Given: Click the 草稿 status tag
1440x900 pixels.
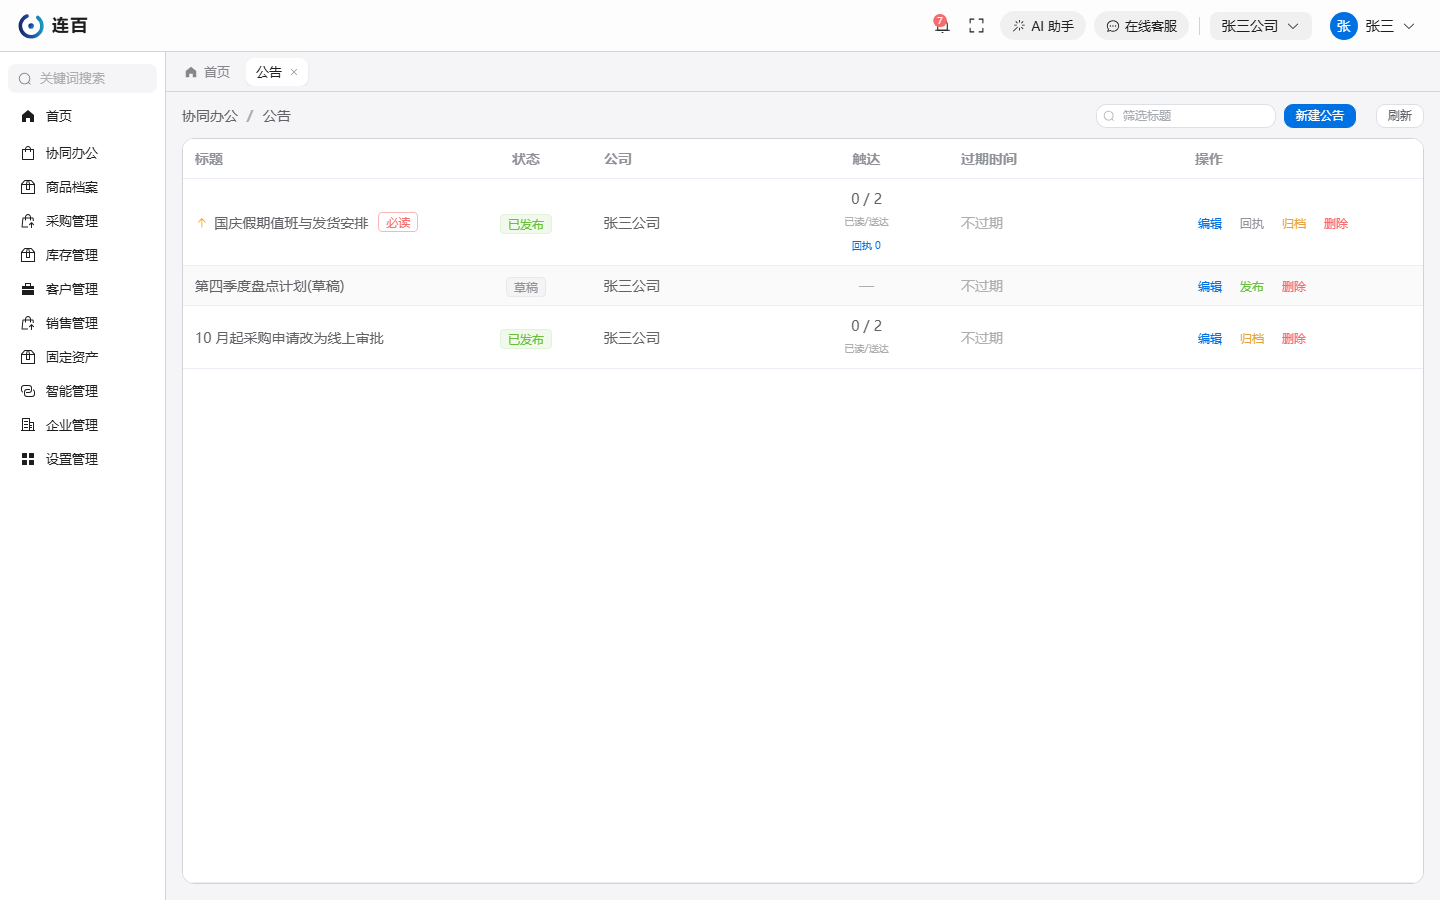Looking at the screenshot, I should tap(526, 287).
